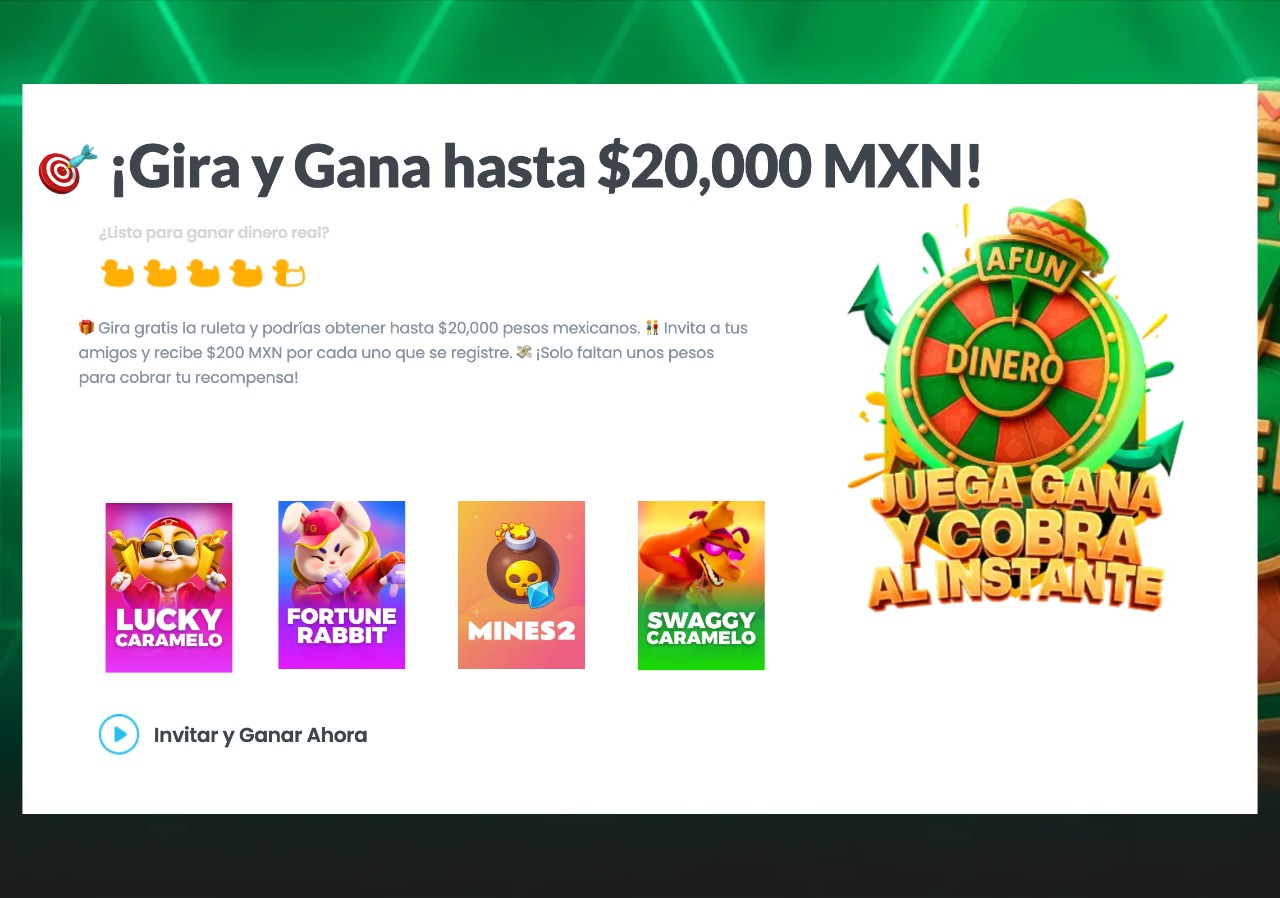The height and width of the screenshot is (898, 1280).
Task: Click the DINERO center of the wheel
Action: point(1004,364)
